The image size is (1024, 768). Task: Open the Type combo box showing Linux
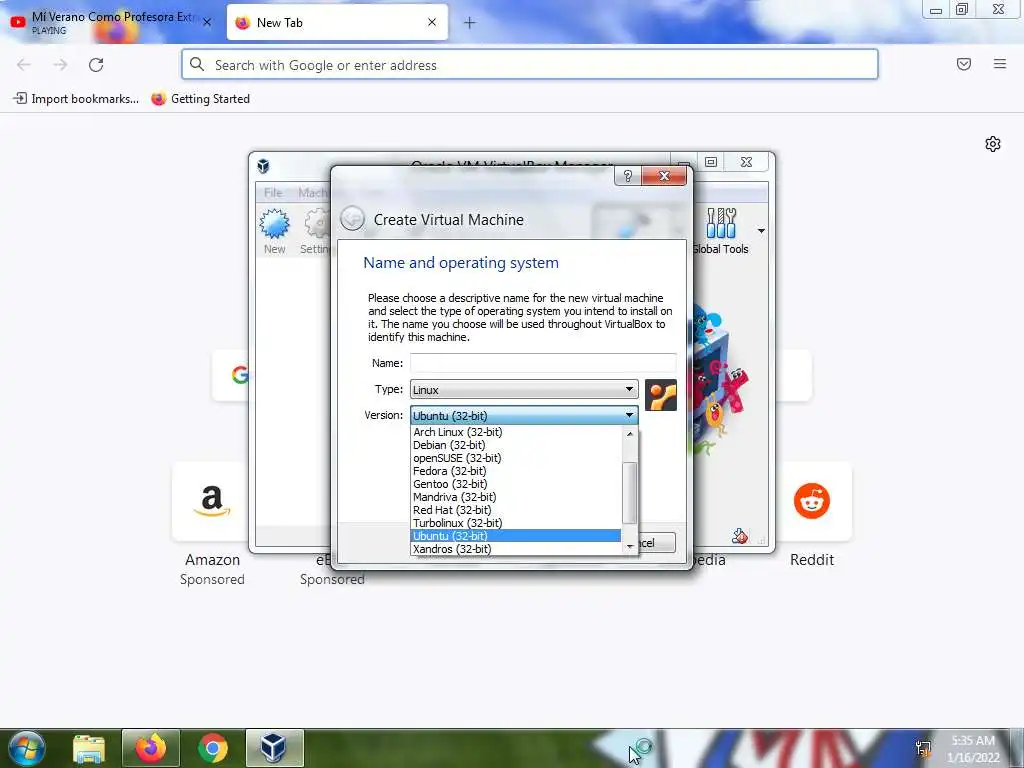(x=524, y=389)
